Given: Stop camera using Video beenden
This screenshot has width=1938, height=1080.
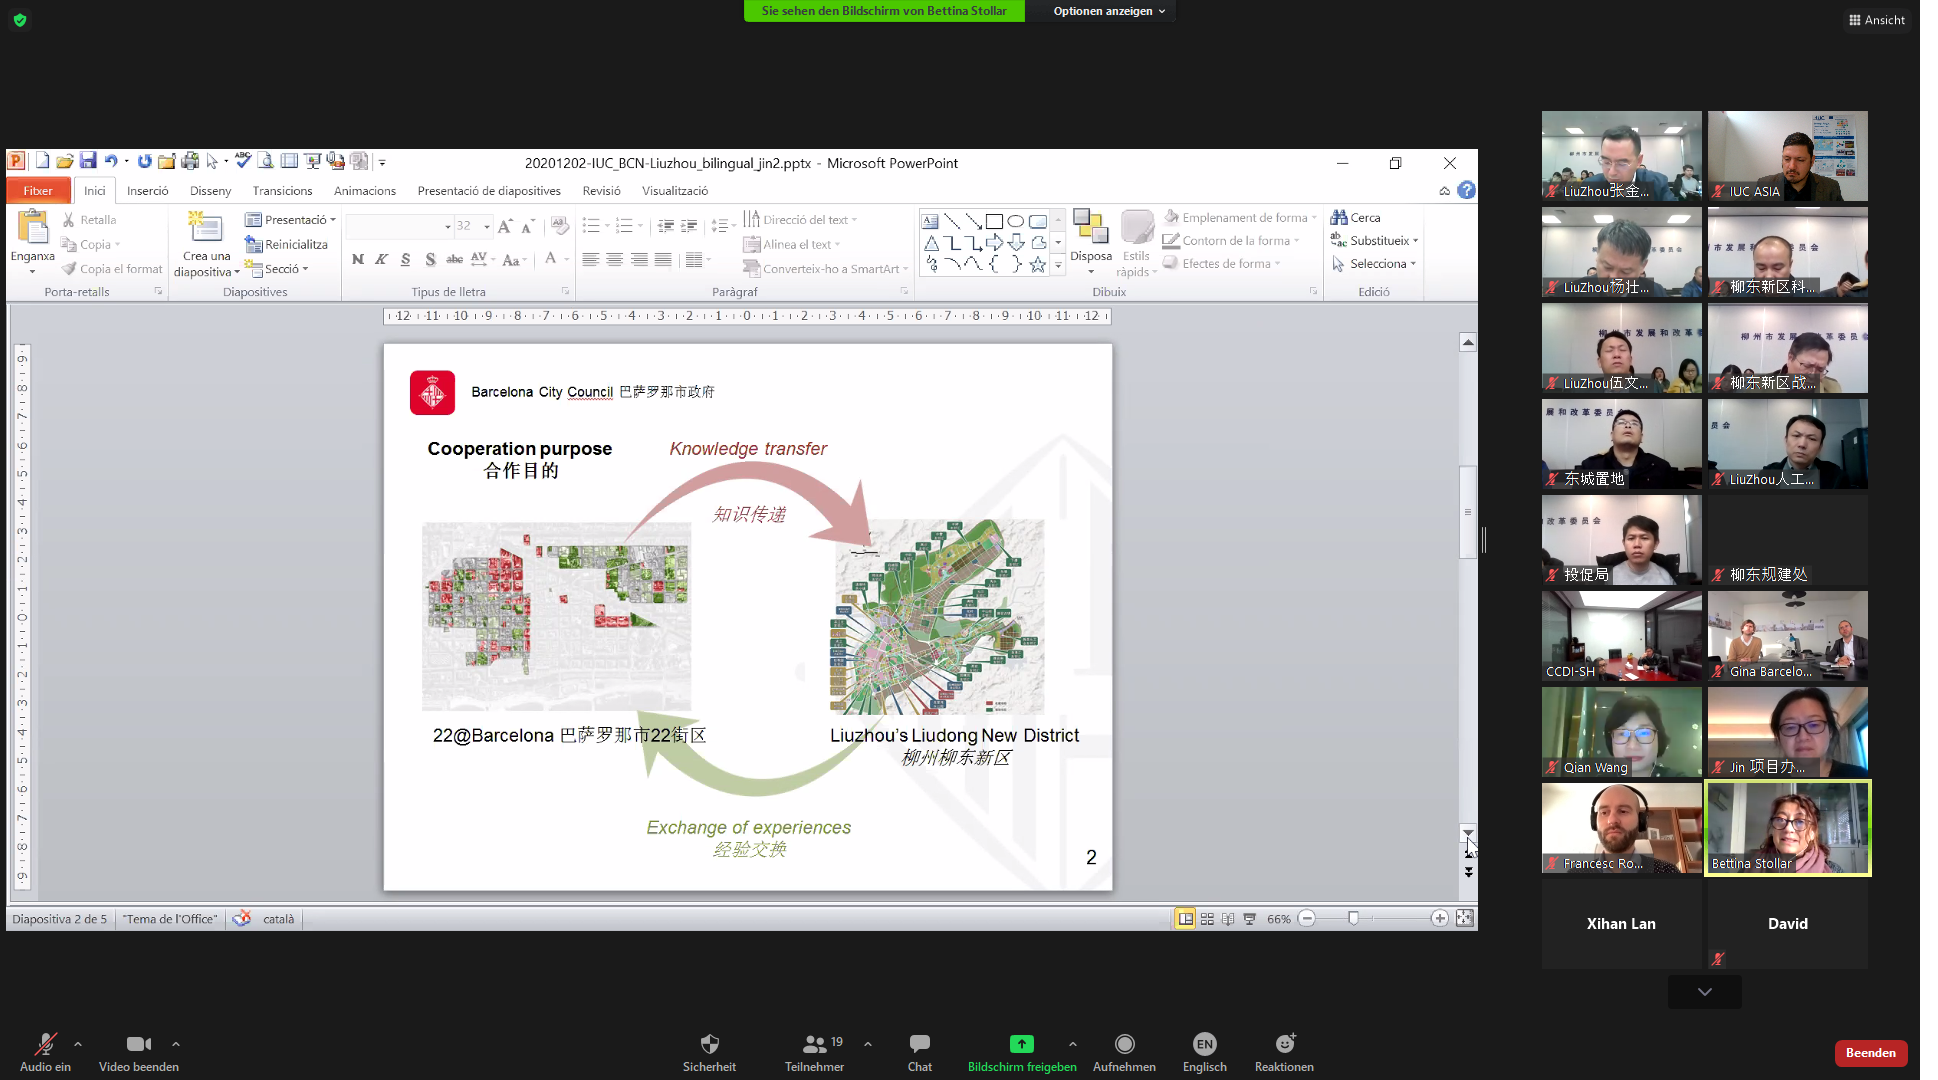Looking at the screenshot, I should point(138,1050).
